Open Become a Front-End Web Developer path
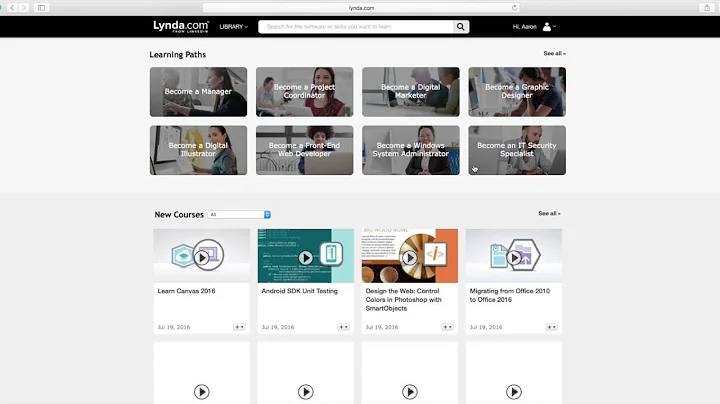720x404 pixels. tap(304, 150)
